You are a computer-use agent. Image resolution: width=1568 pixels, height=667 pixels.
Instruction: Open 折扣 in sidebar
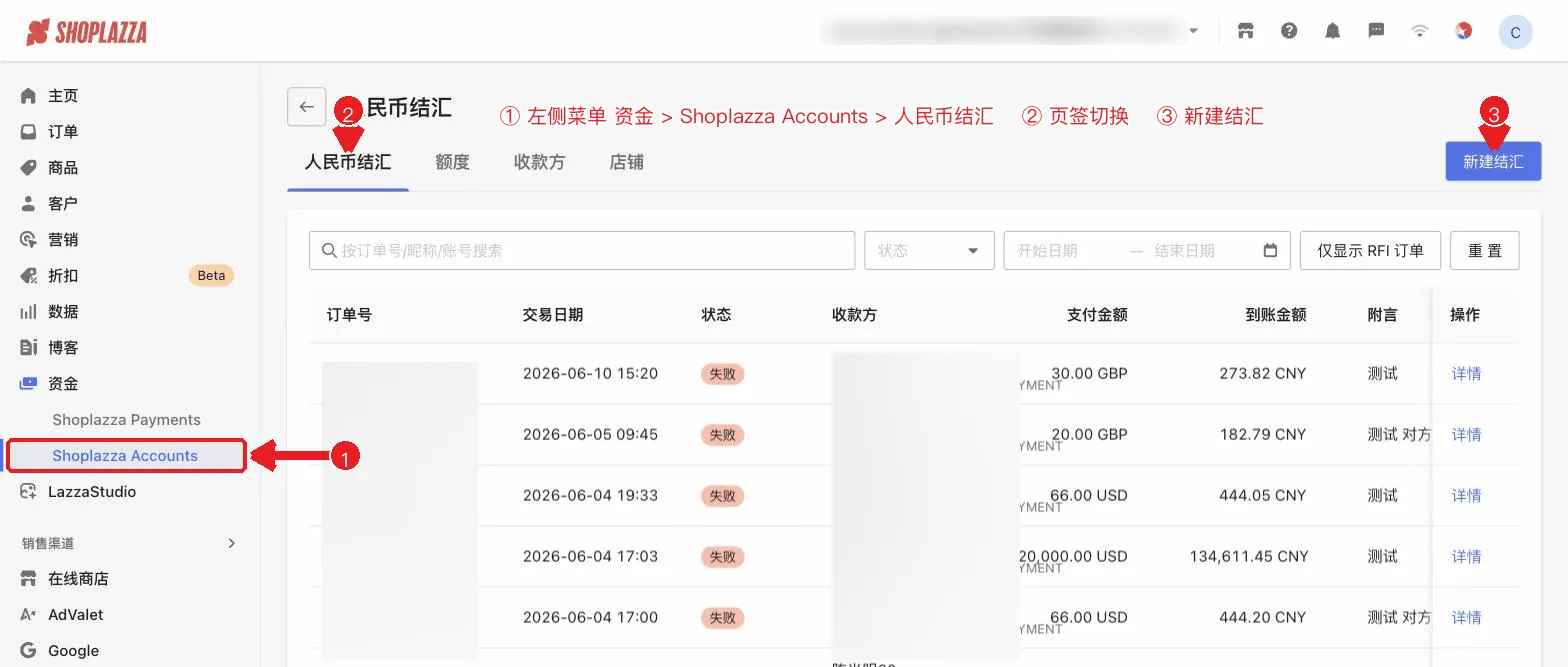[63, 276]
